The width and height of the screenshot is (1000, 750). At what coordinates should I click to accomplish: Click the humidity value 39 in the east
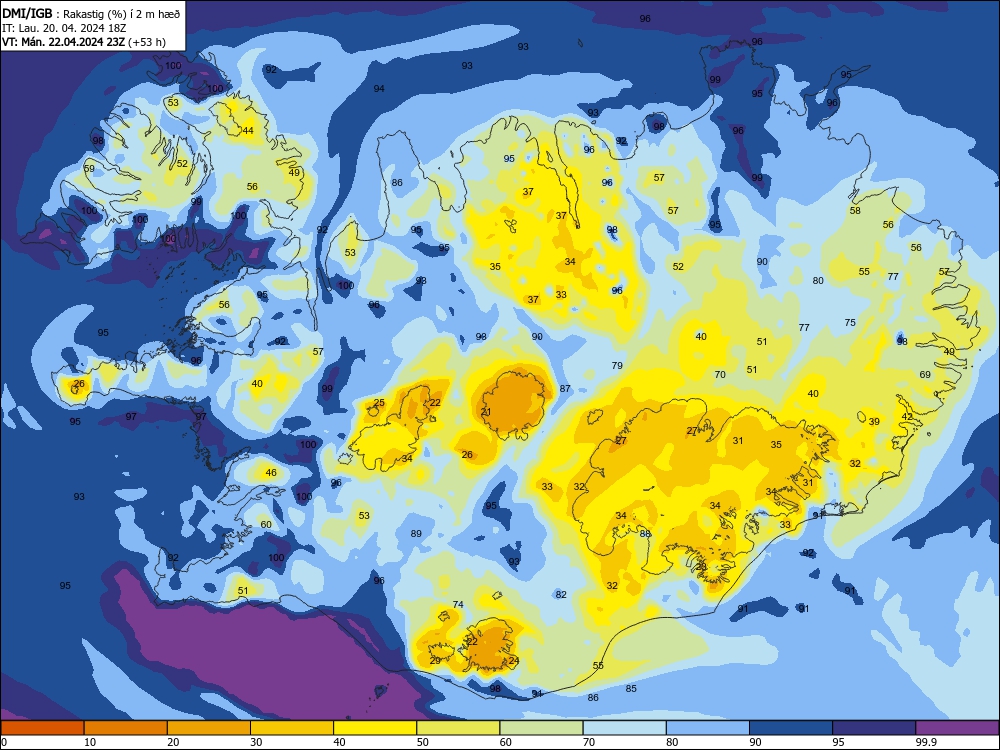pyautogui.click(x=874, y=422)
